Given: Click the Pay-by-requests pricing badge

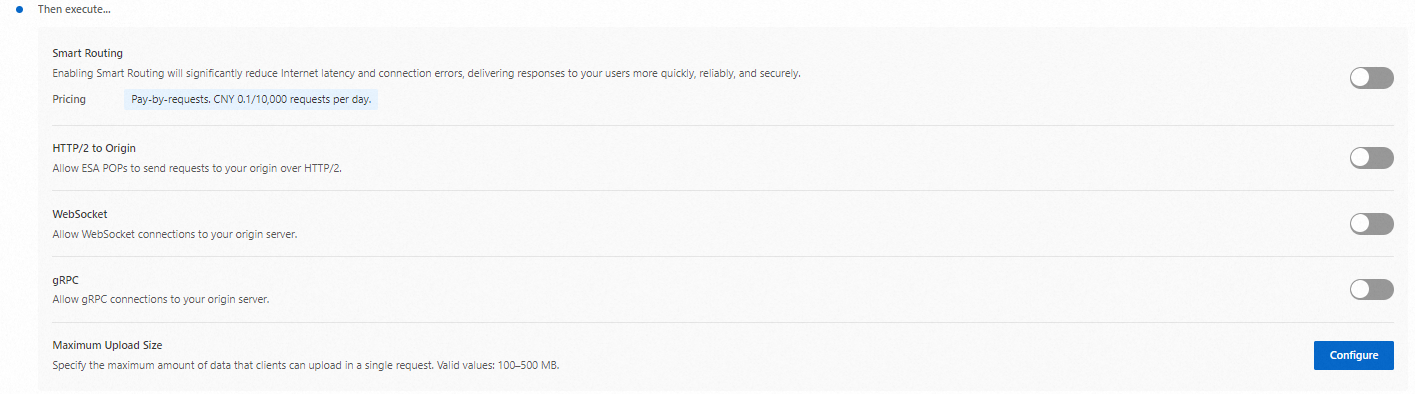Looking at the screenshot, I should tap(251, 100).
